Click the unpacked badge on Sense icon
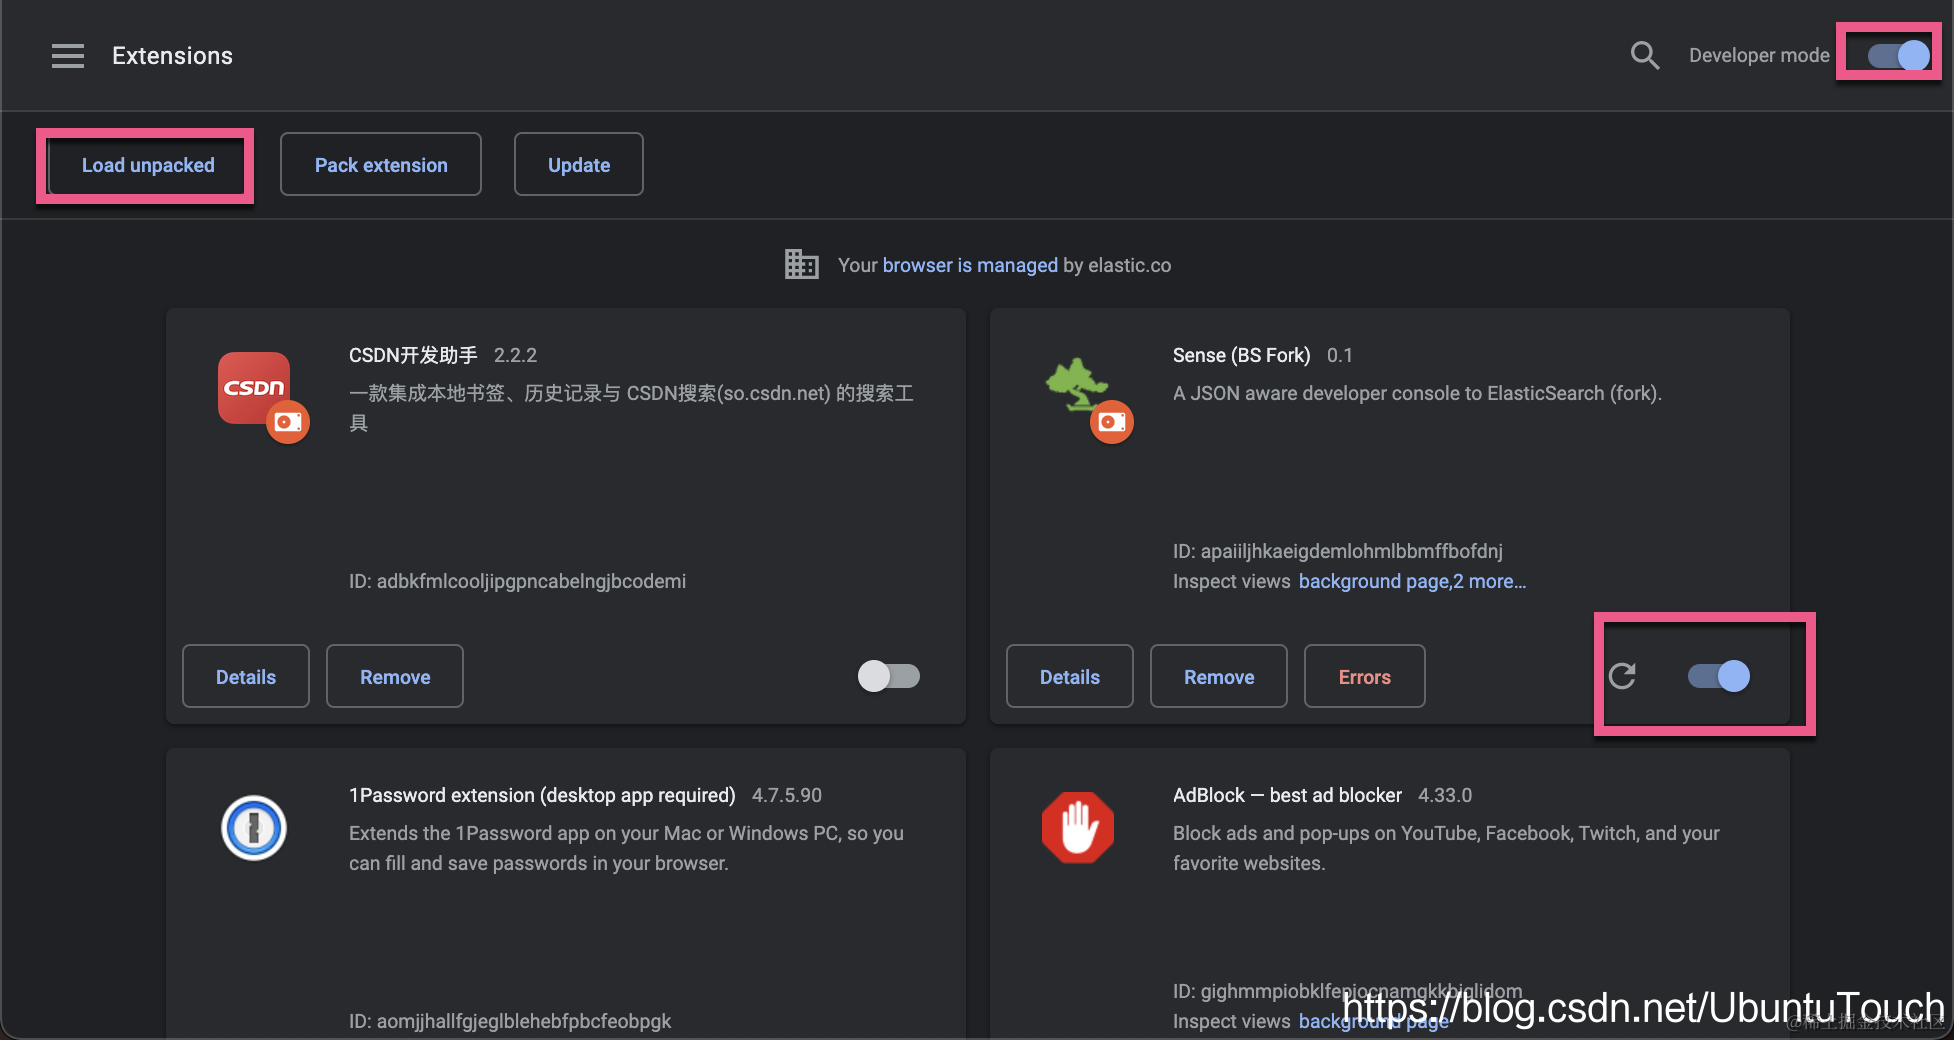Screen dimensions: 1954x1040 (x=1112, y=422)
